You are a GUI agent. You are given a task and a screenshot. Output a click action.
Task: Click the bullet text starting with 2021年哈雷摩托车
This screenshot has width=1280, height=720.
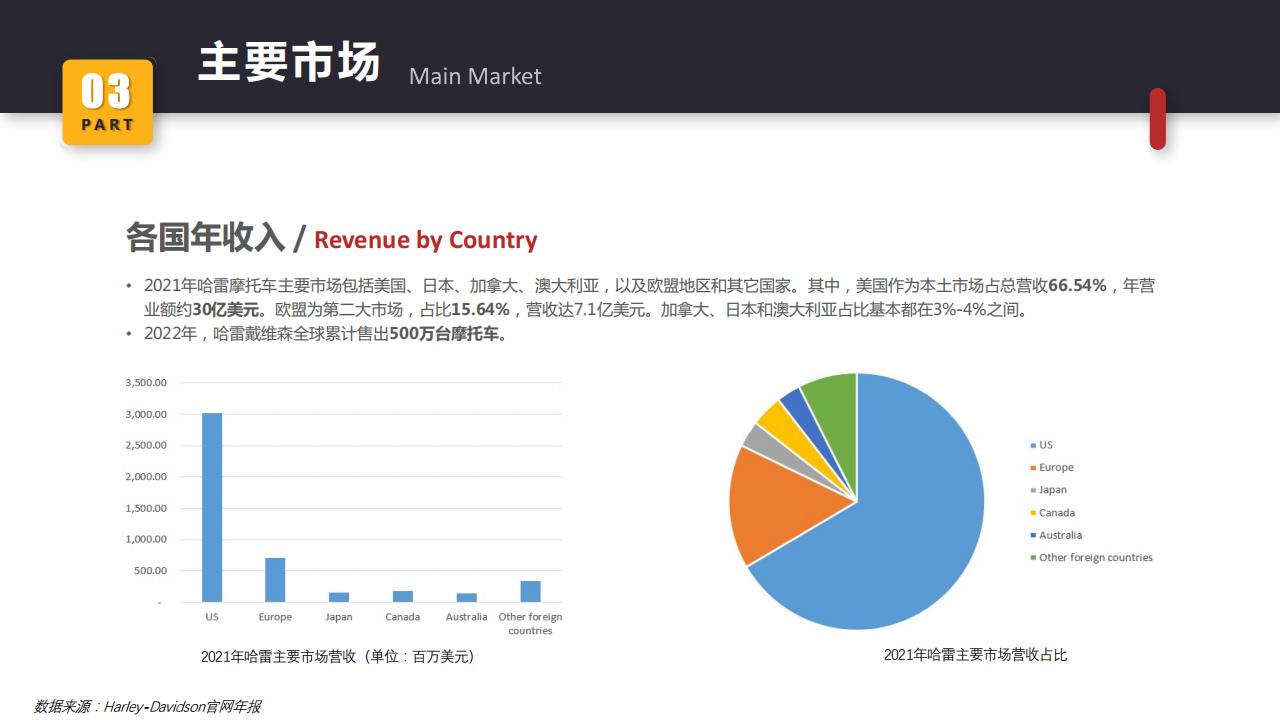pos(649,297)
